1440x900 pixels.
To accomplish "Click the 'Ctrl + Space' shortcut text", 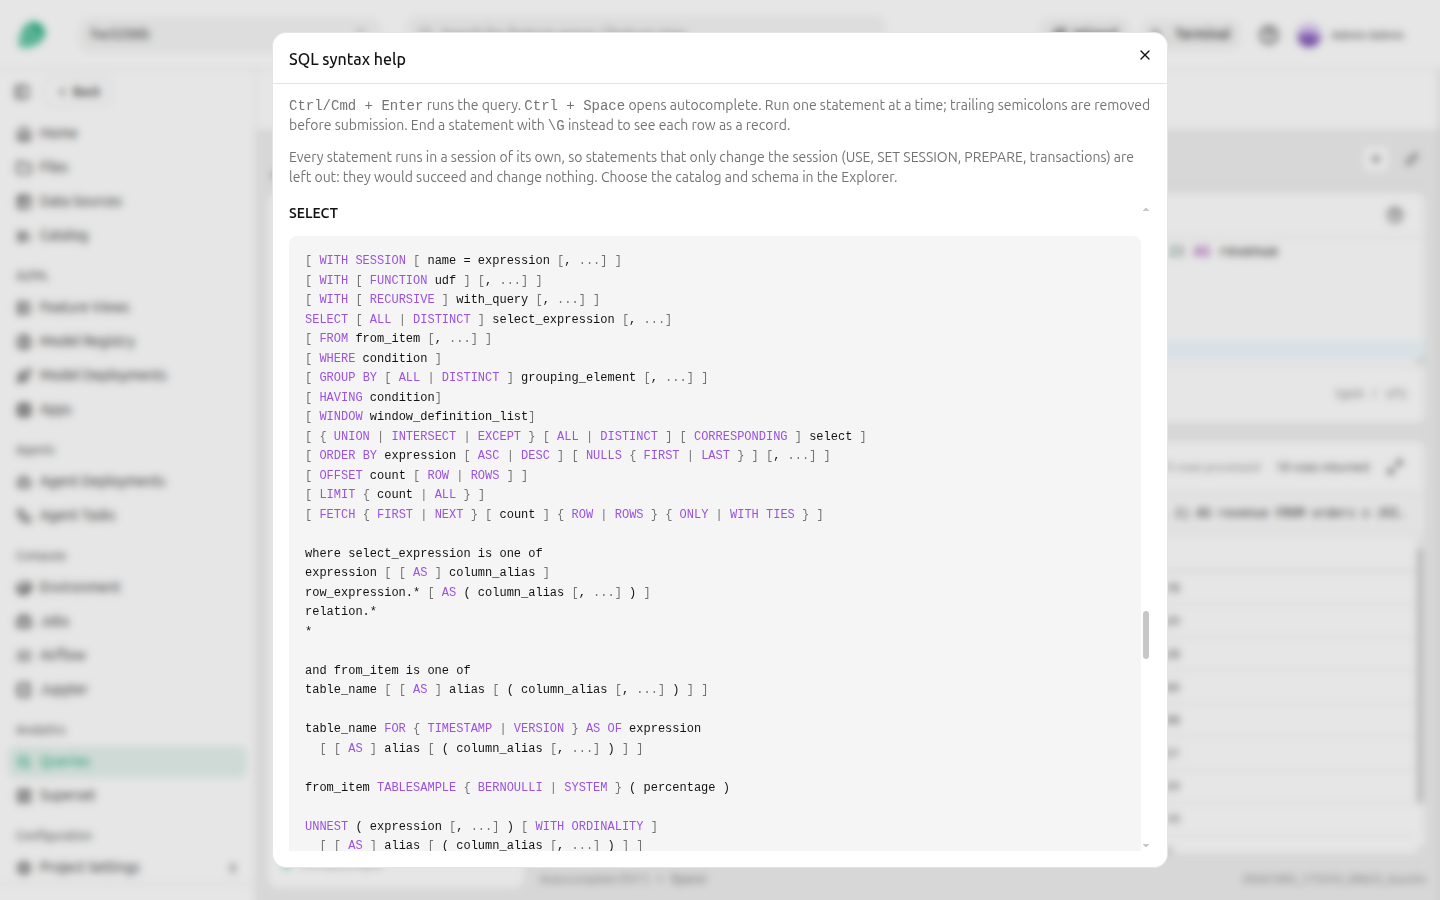I will [574, 105].
